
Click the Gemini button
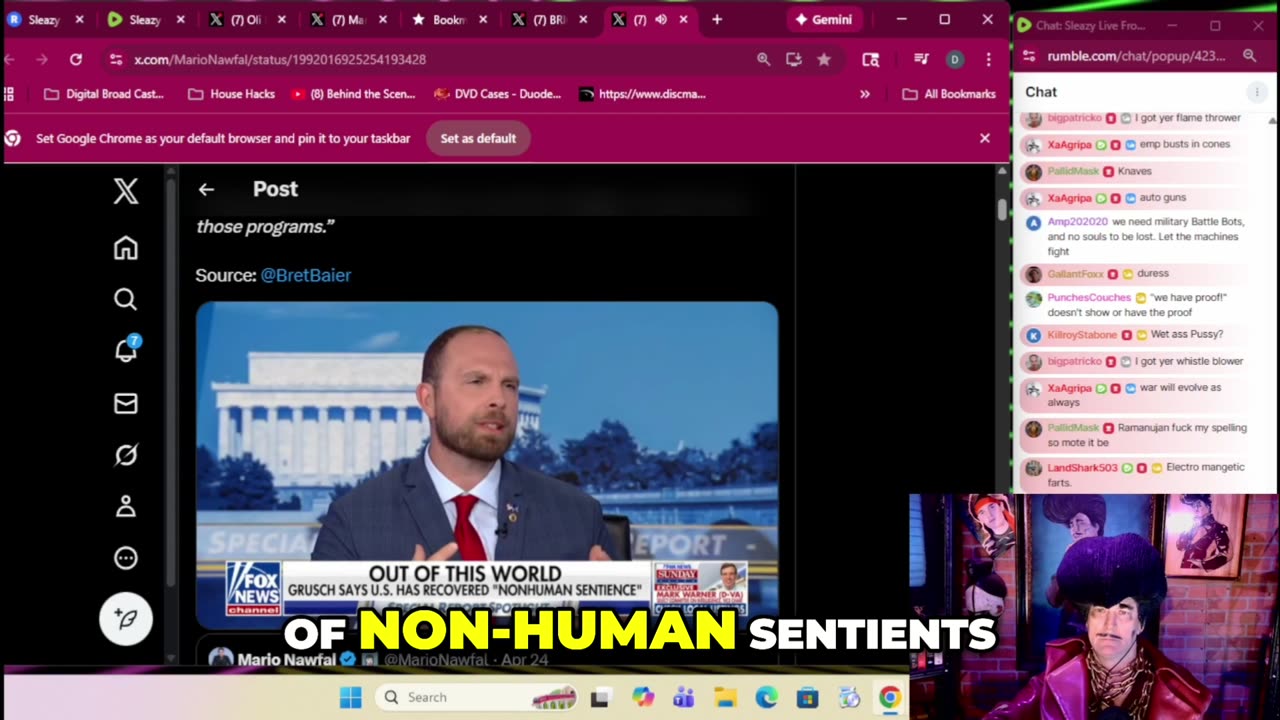click(823, 19)
